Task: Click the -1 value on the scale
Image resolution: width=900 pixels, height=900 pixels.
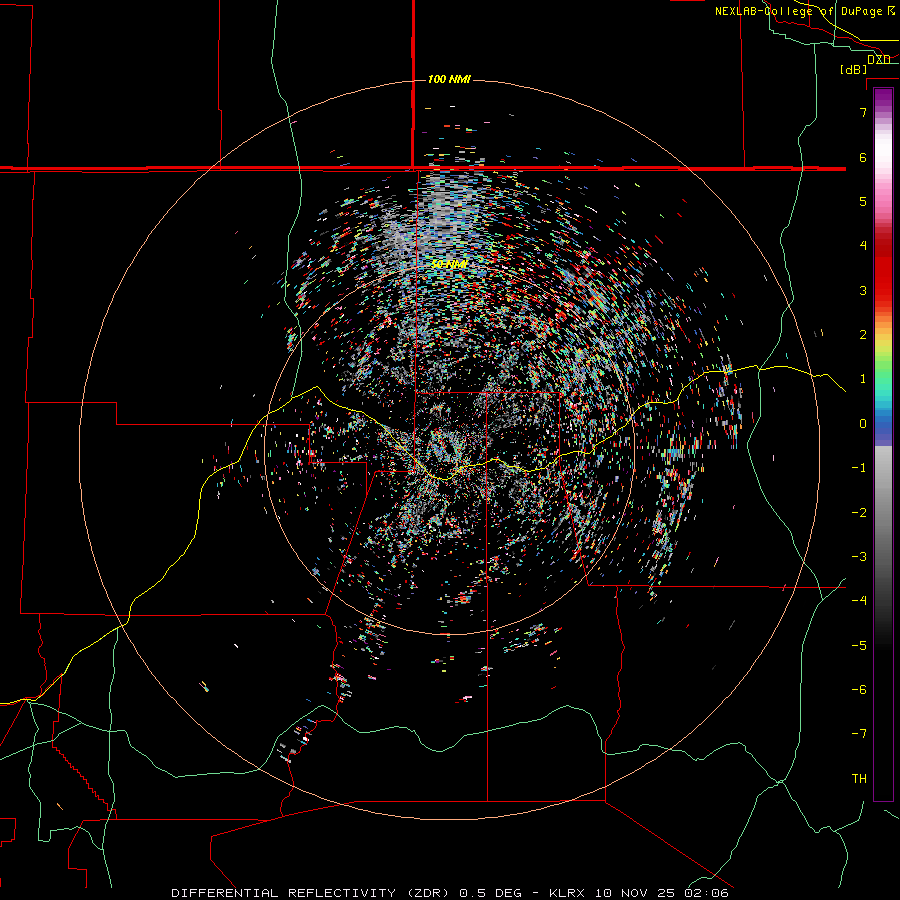Action: (859, 468)
